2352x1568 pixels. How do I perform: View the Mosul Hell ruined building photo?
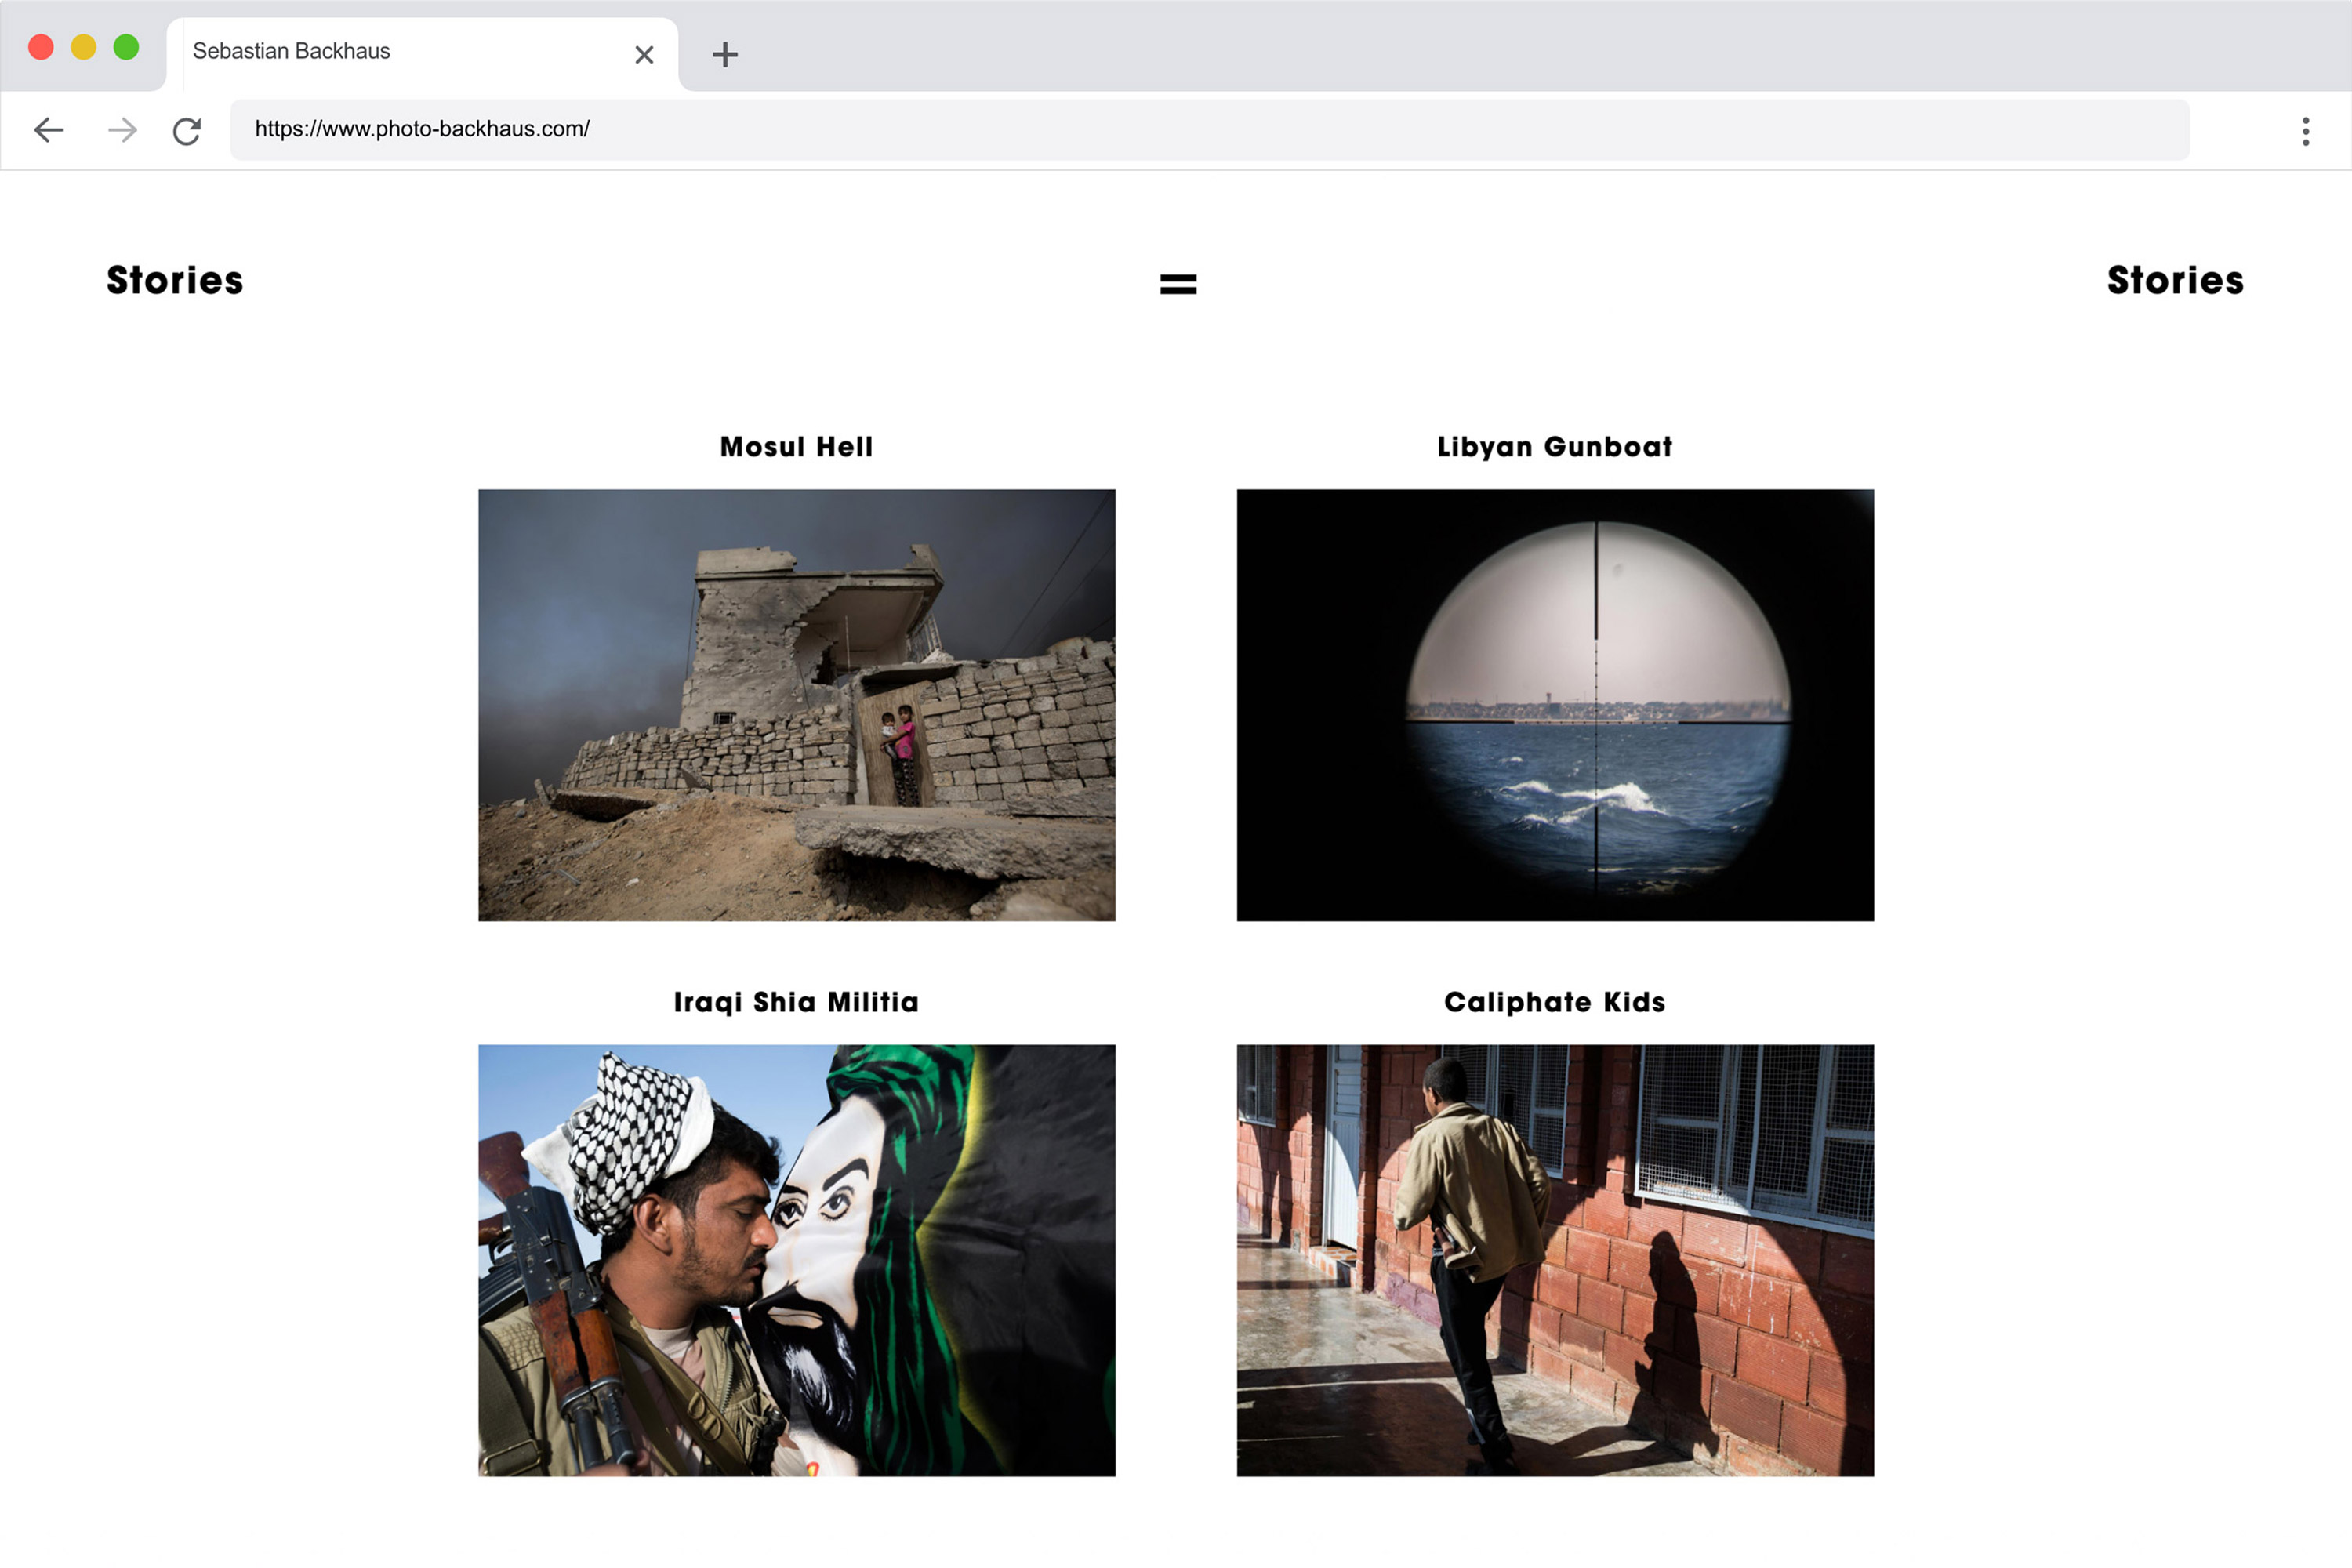797,705
